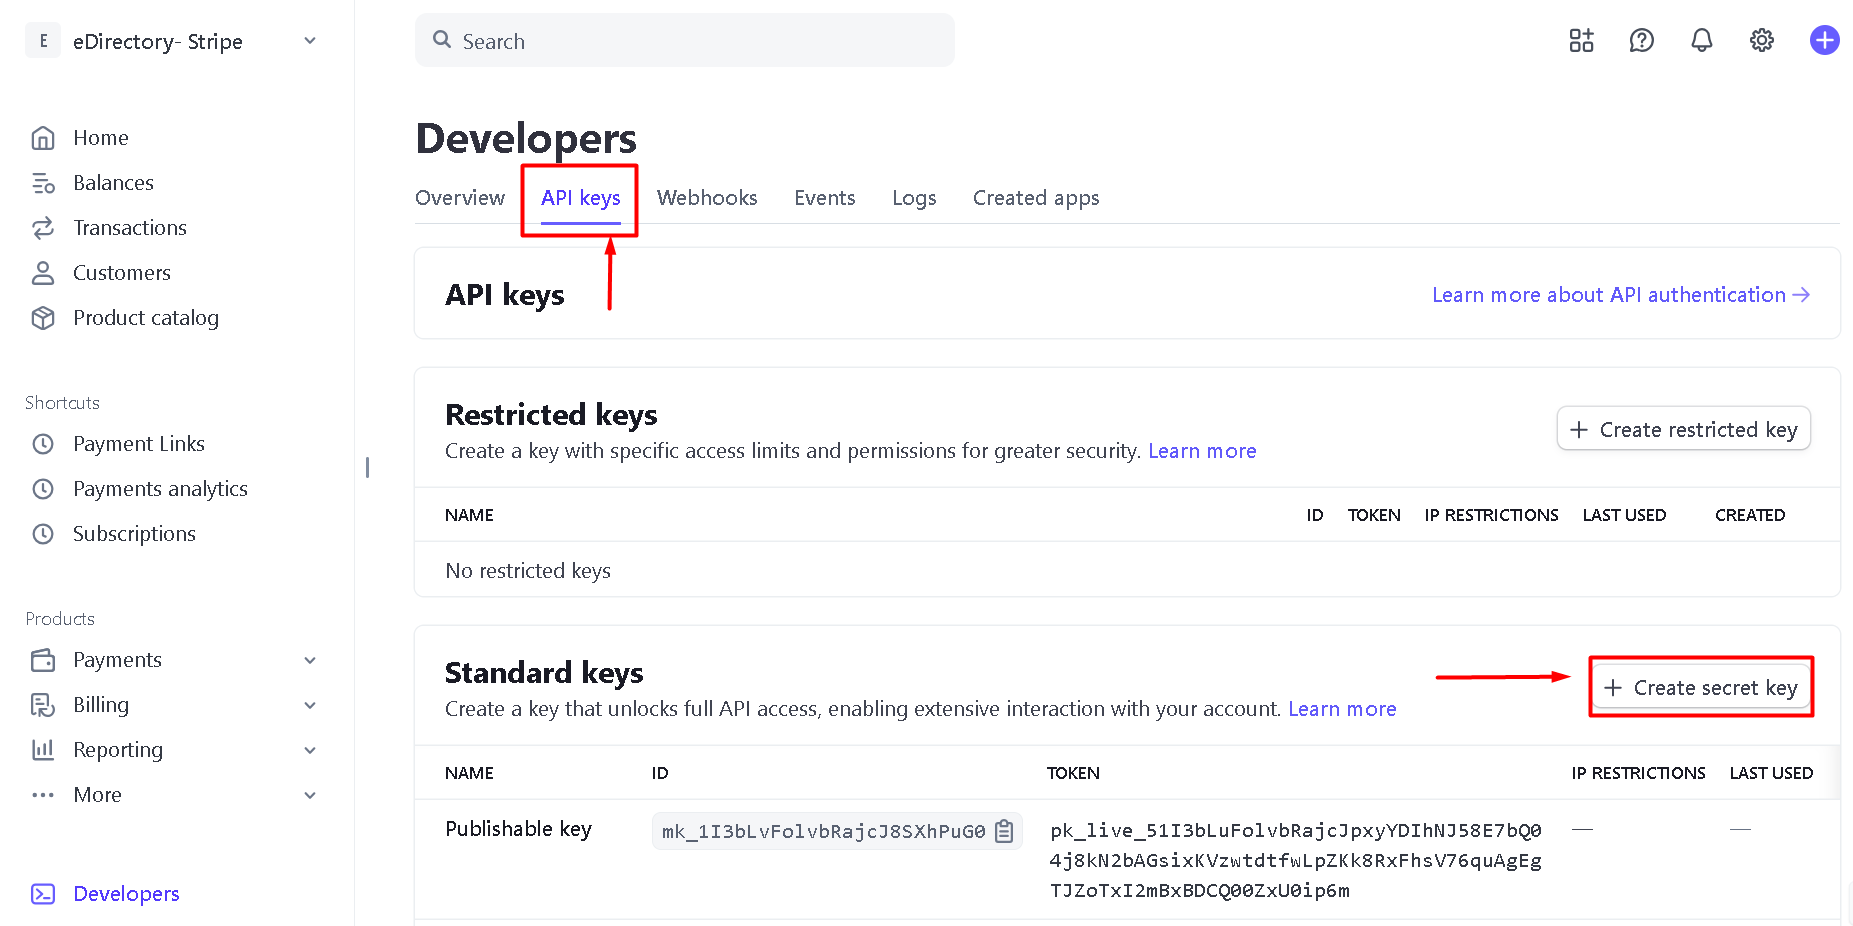Click the search magnifier icon

pyautogui.click(x=442, y=40)
